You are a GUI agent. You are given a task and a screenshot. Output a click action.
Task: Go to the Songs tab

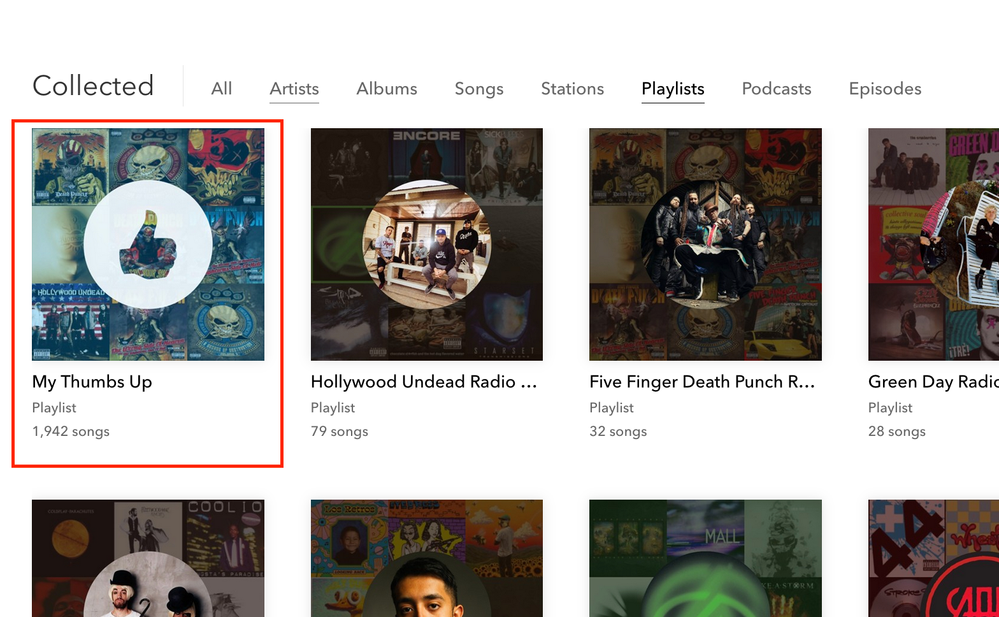pyautogui.click(x=479, y=89)
